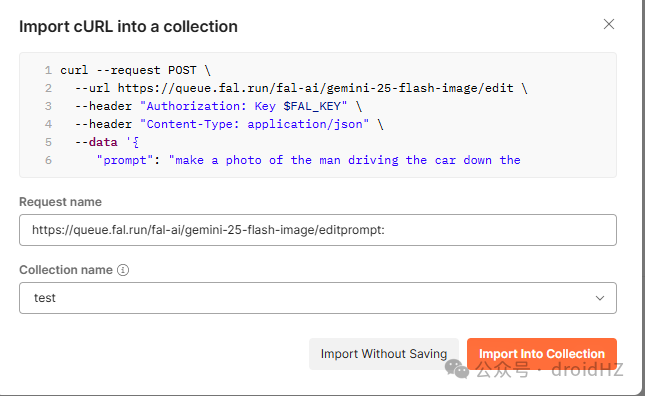The height and width of the screenshot is (396, 645).
Task: Click the 'Request name' label
Action: click(x=60, y=202)
